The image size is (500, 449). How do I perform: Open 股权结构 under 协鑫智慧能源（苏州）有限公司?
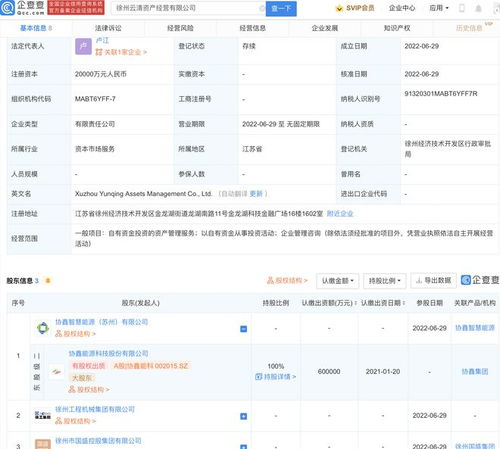[75, 334]
